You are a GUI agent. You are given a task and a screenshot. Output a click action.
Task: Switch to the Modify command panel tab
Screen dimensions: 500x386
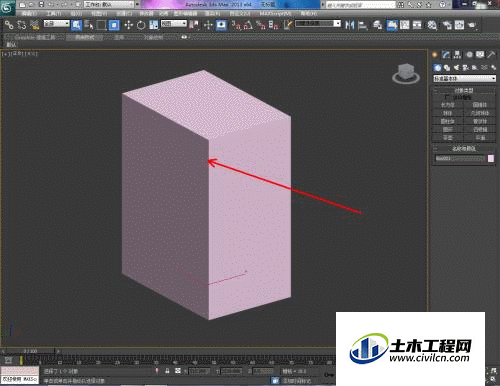tap(446, 55)
